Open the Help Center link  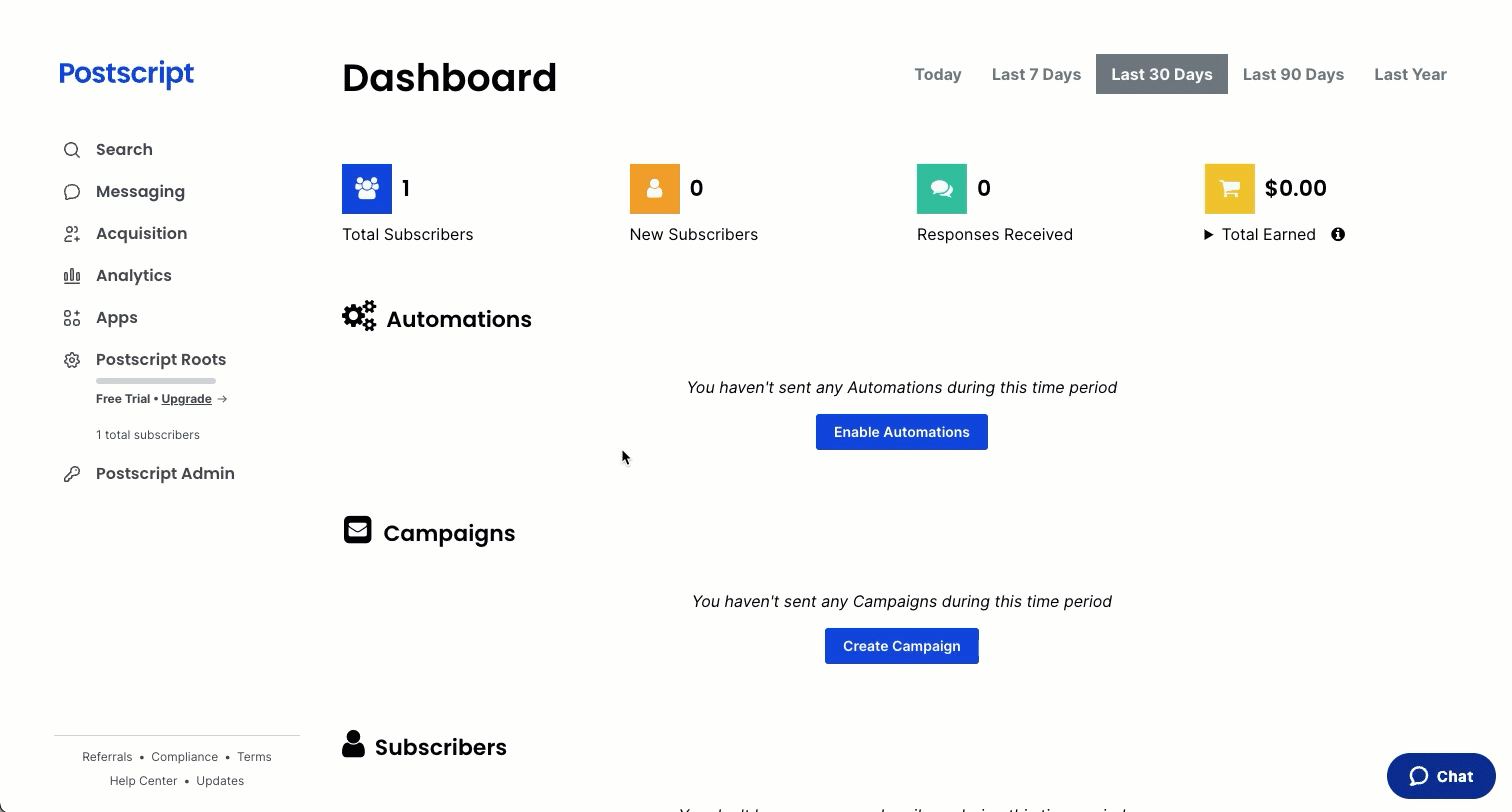pos(143,780)
